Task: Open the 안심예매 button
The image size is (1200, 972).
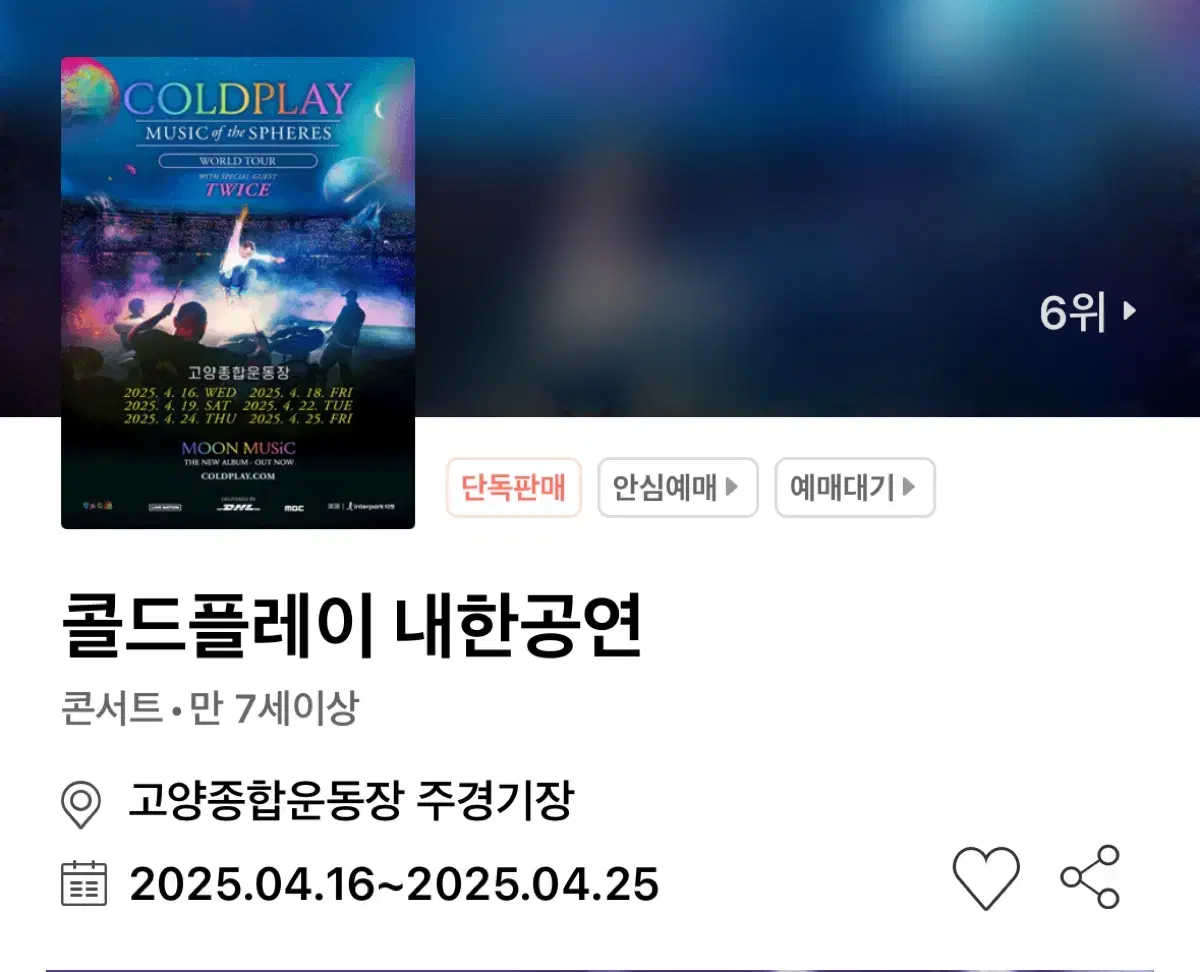Action: 678,488
